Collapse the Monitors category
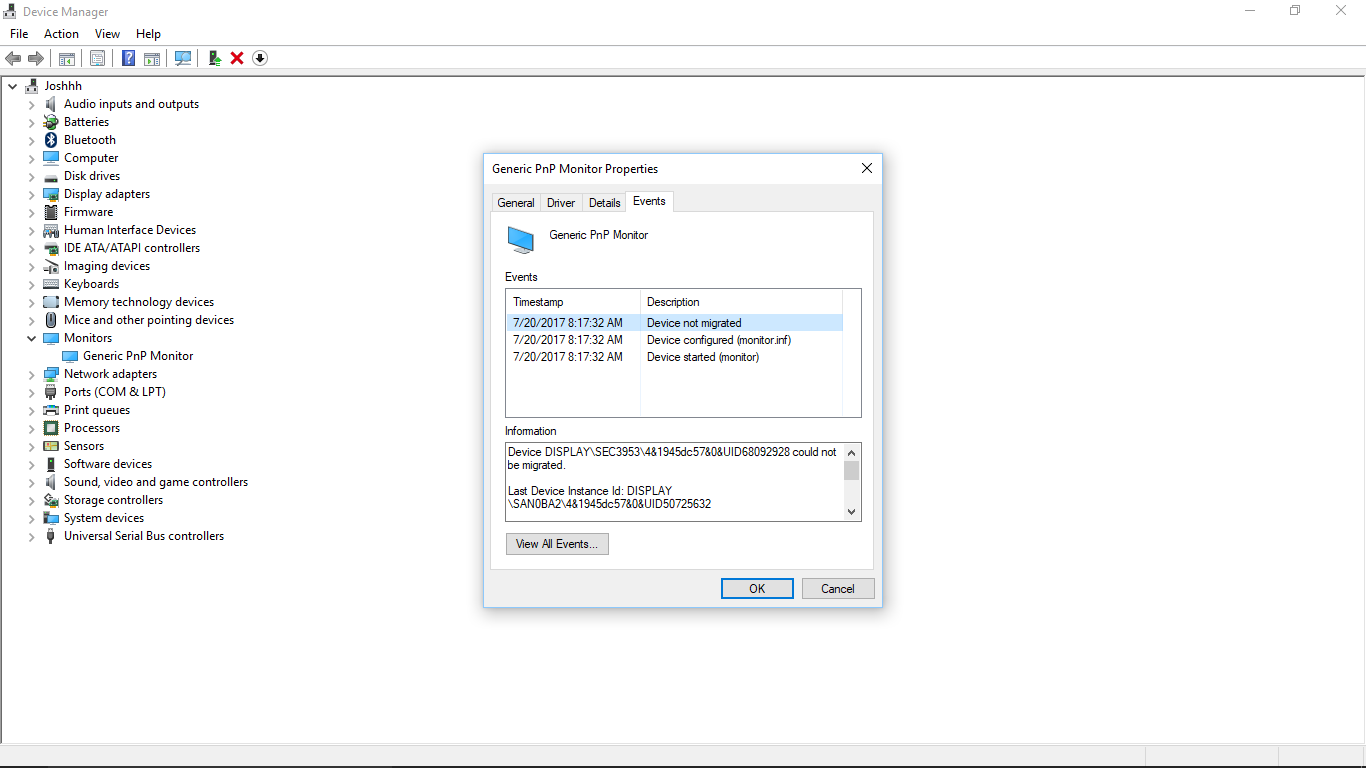1366x768 pixels. [30, 337]
